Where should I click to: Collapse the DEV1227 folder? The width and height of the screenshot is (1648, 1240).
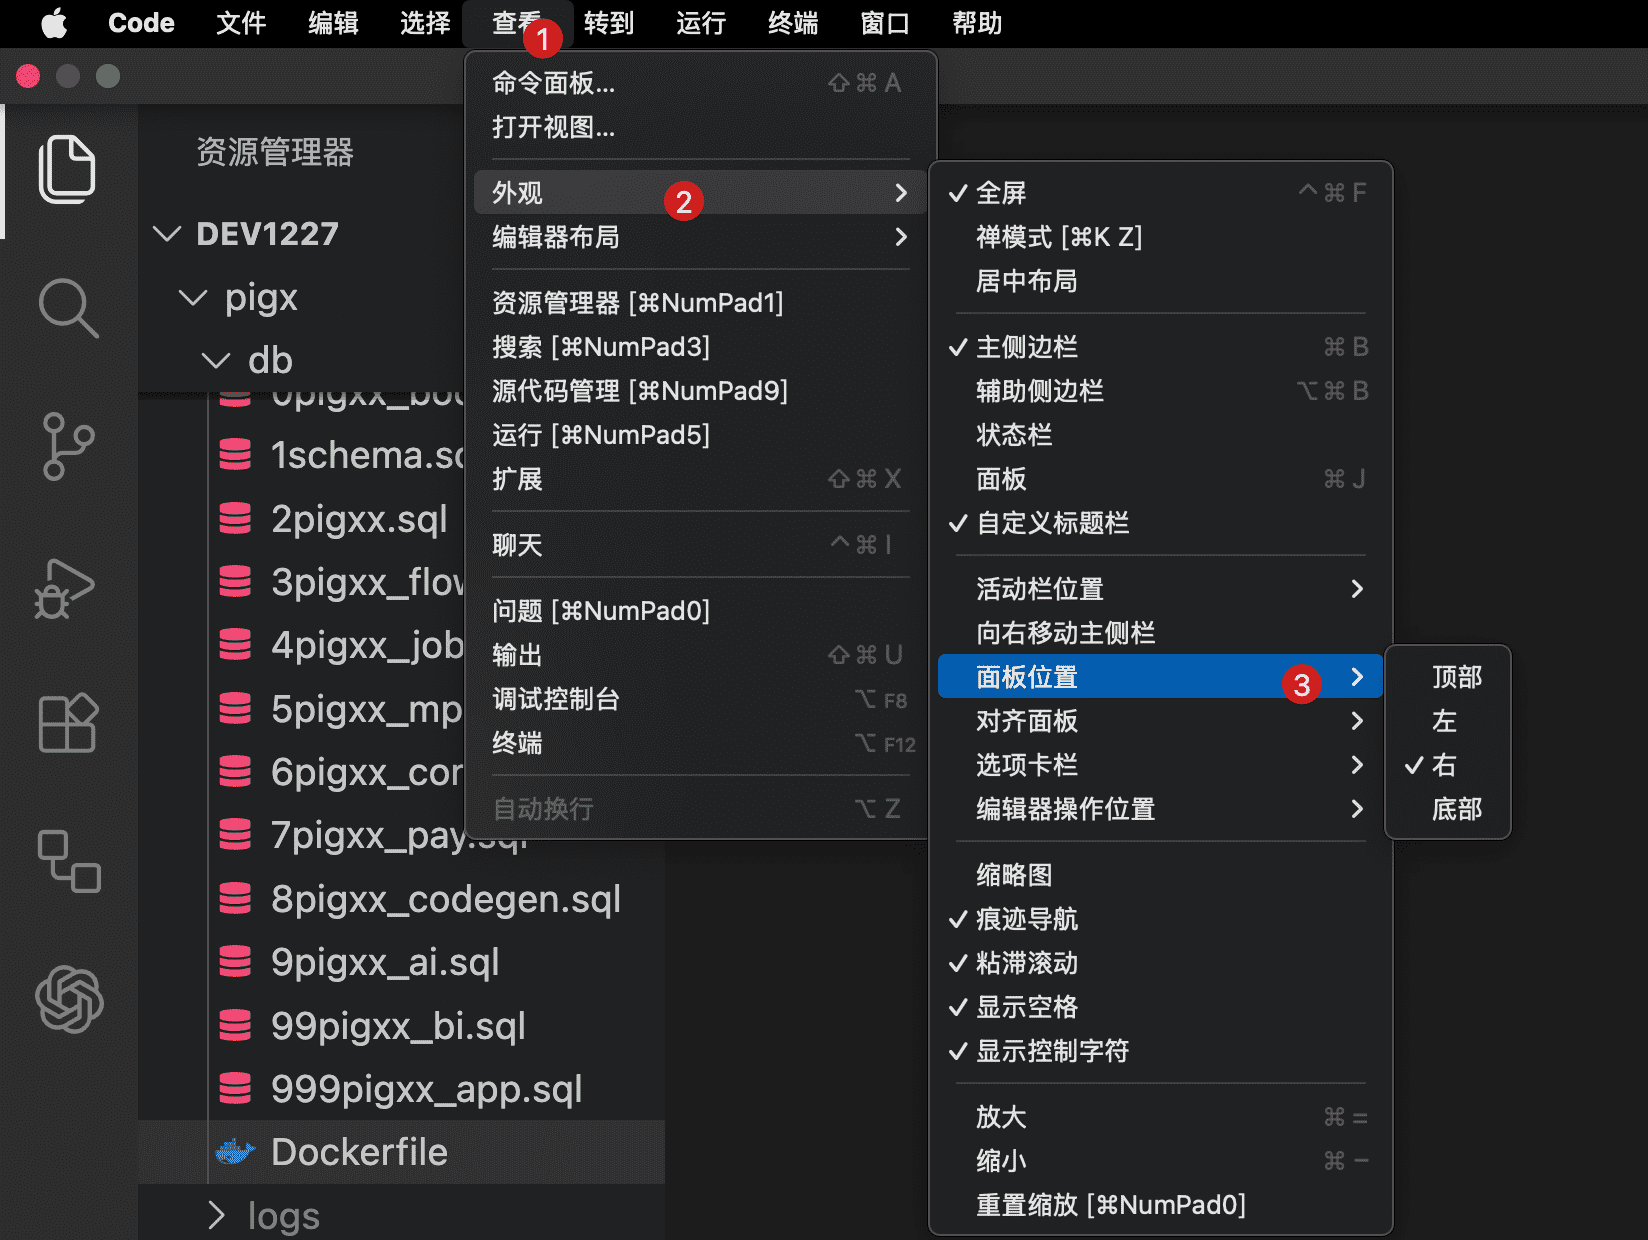[166, 234]
